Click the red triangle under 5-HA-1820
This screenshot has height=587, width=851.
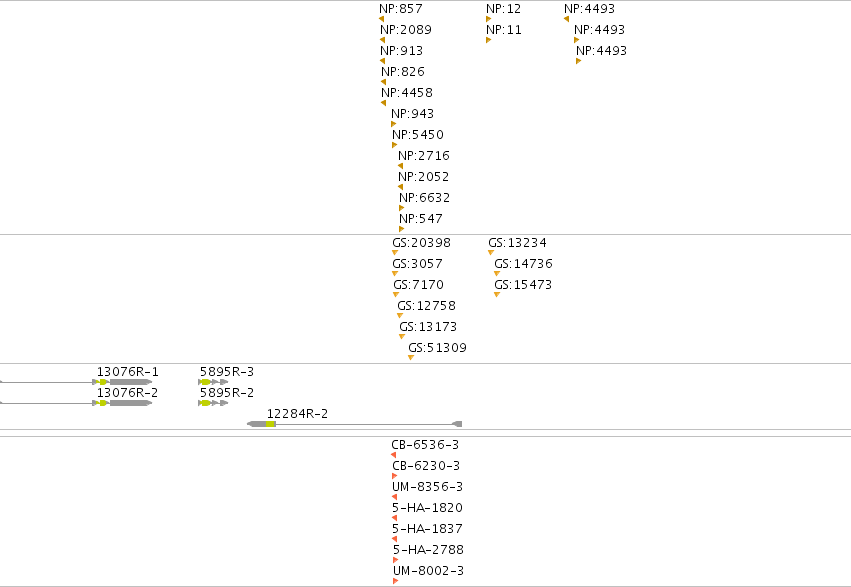(x=394, y=518)
